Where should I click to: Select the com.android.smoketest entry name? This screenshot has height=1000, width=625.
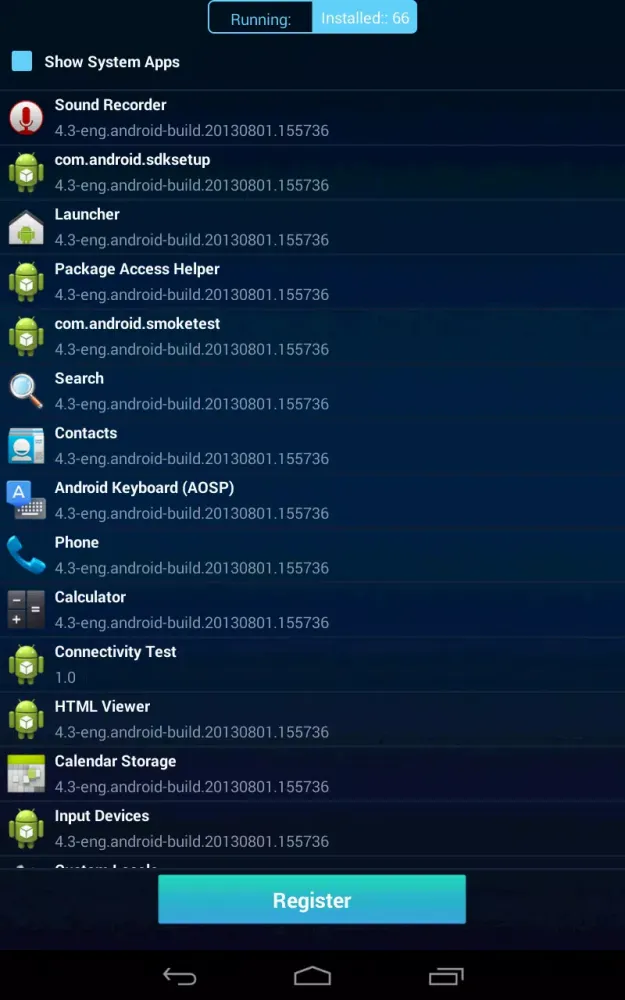tap(137, 323)
